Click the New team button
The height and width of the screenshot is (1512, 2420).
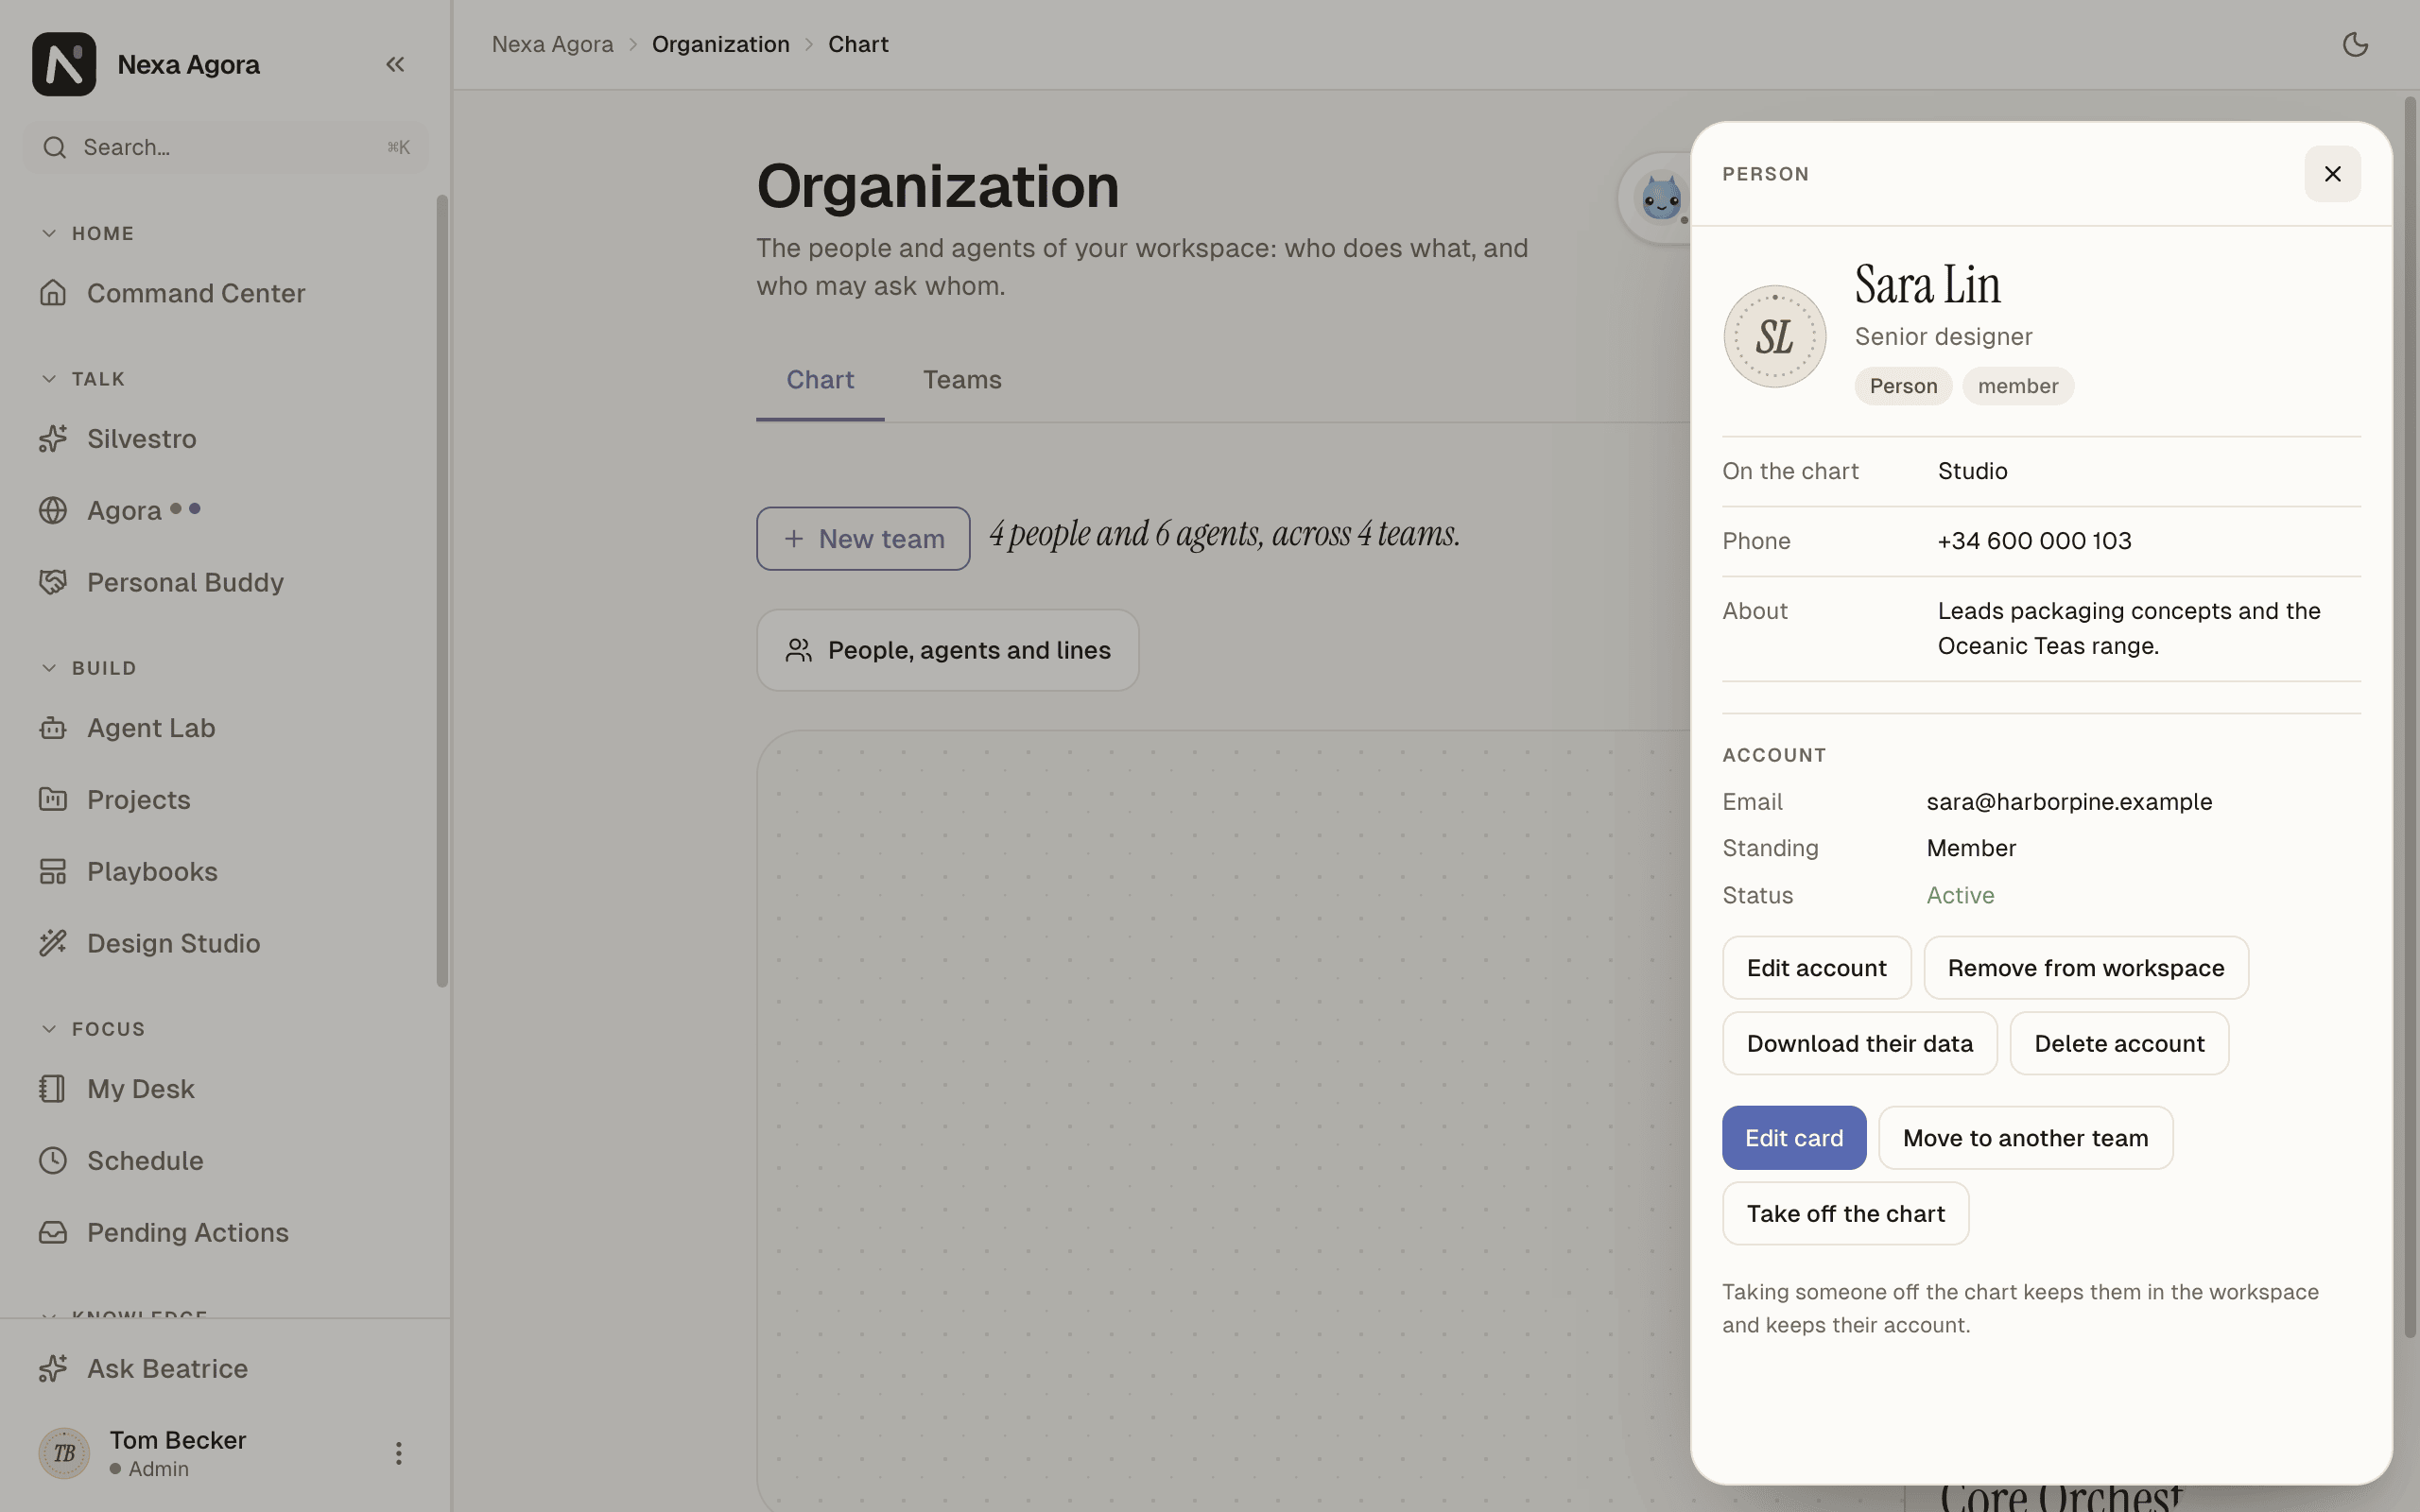pyautogui.click(x=863, y=539)
